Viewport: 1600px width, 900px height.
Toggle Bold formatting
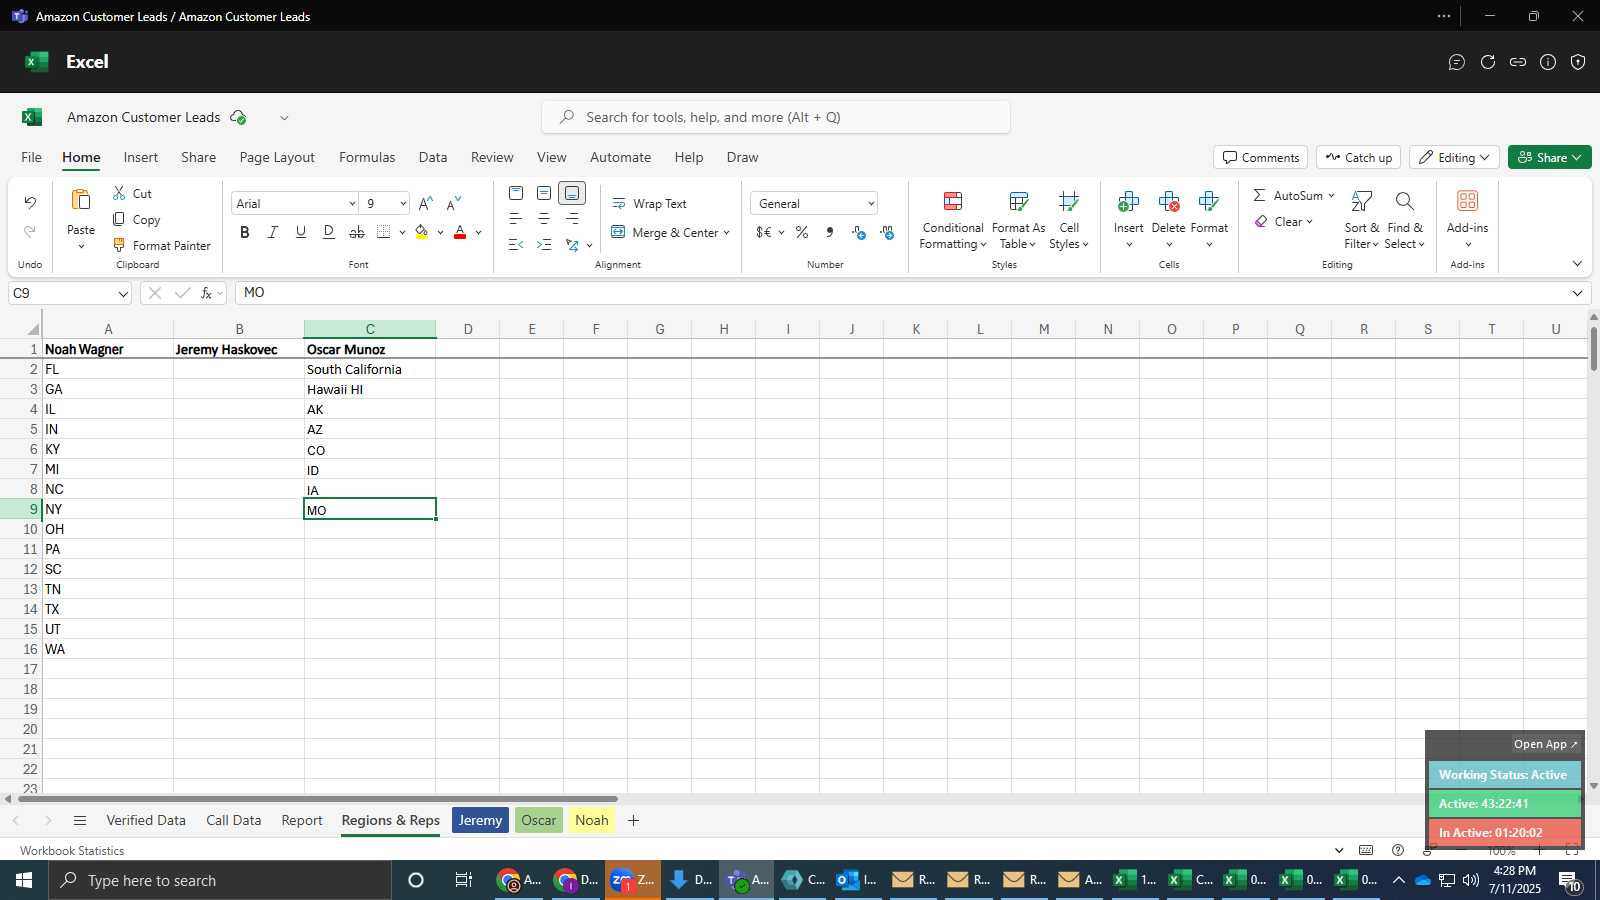[244, 232]
